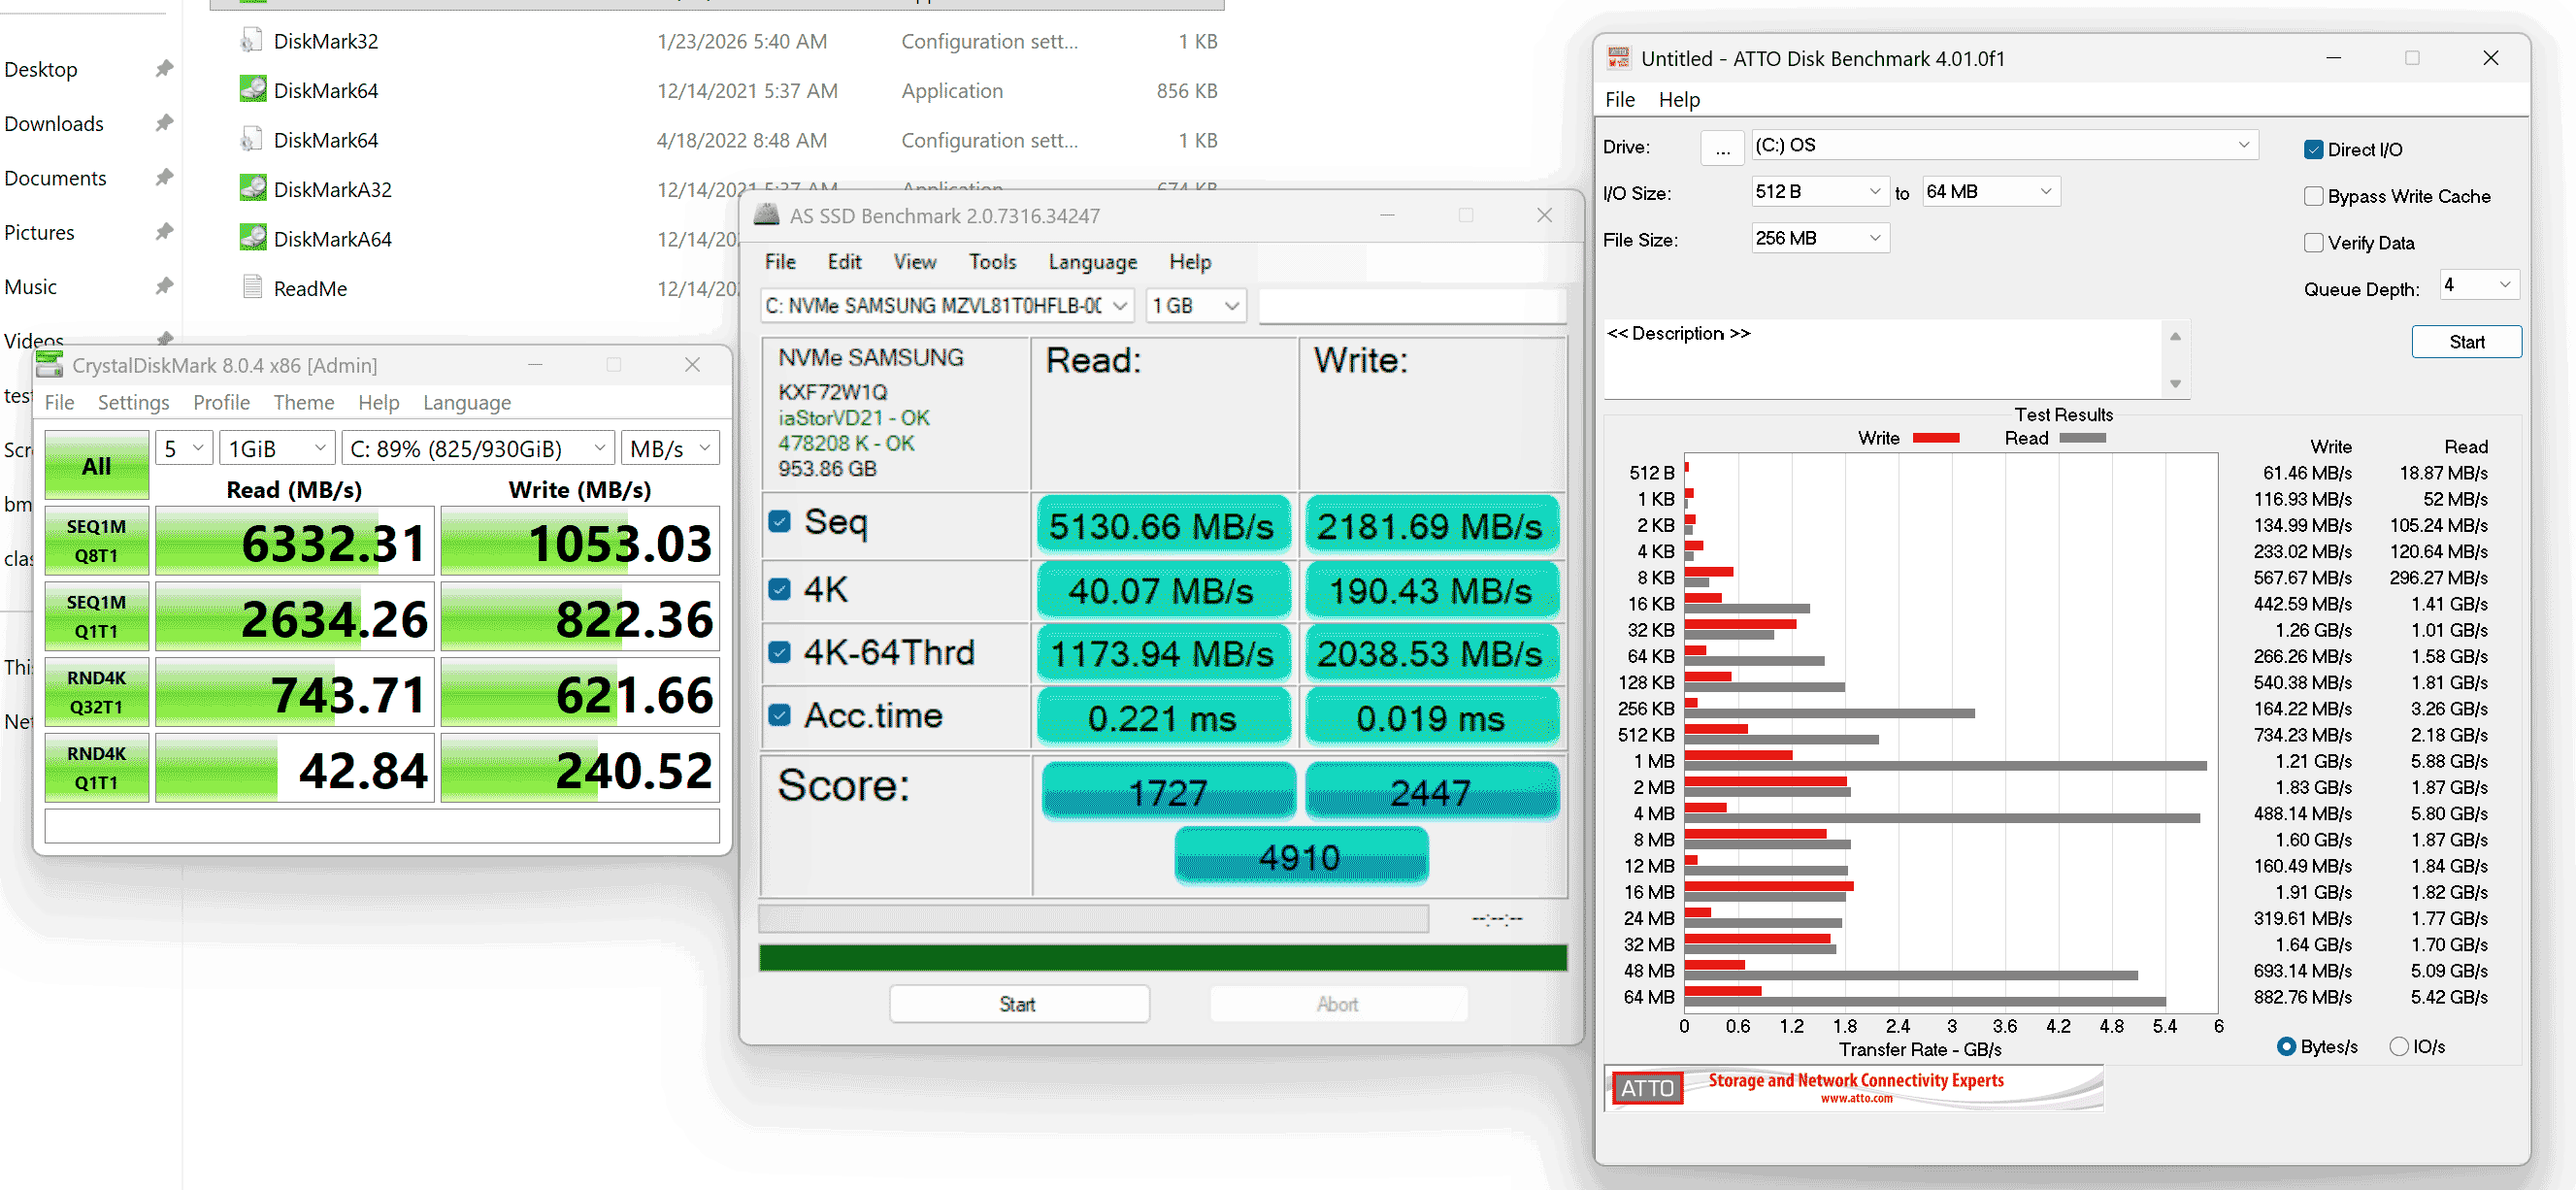Open the 256 MB File Size dropdown
2576x1190 pixels.
[1819, 238]
